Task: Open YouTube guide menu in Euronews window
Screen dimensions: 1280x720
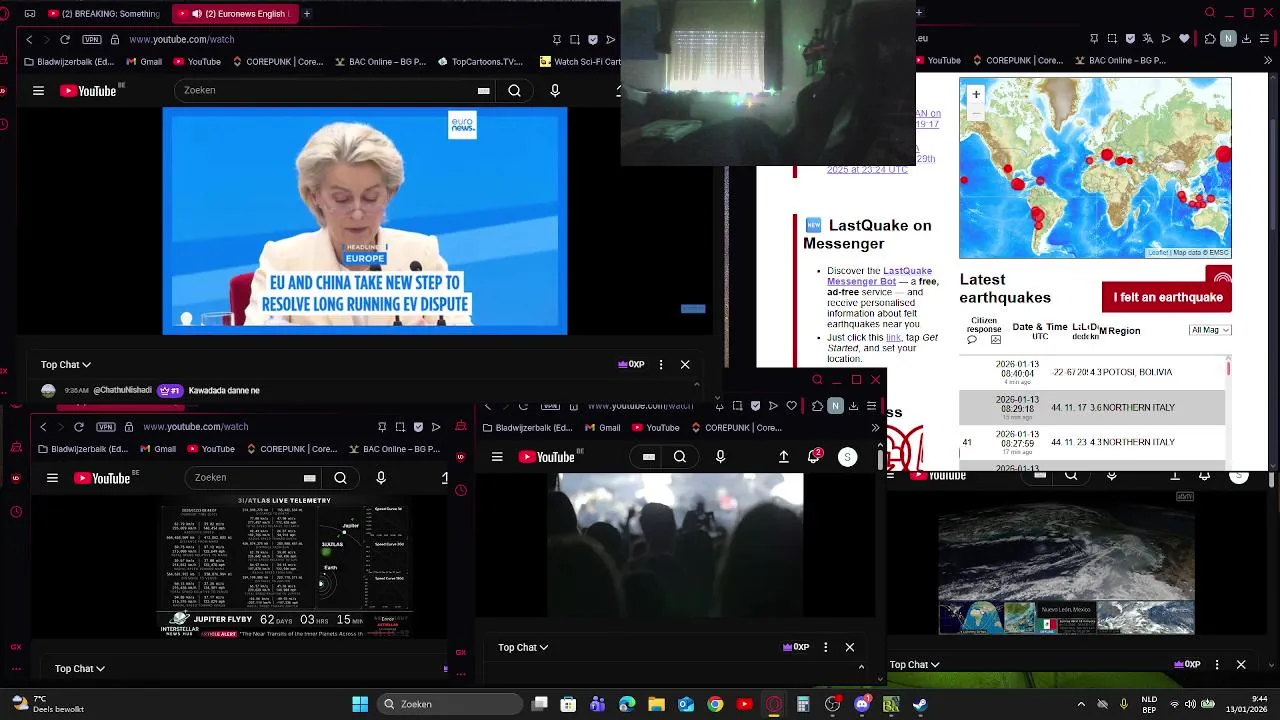Action: pos(38,91)
